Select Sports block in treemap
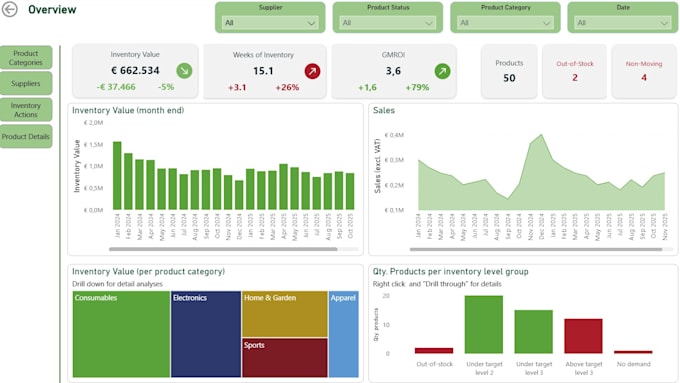This screenshot has height=383, width=680. pyautogui.click(x=285, y=358)
